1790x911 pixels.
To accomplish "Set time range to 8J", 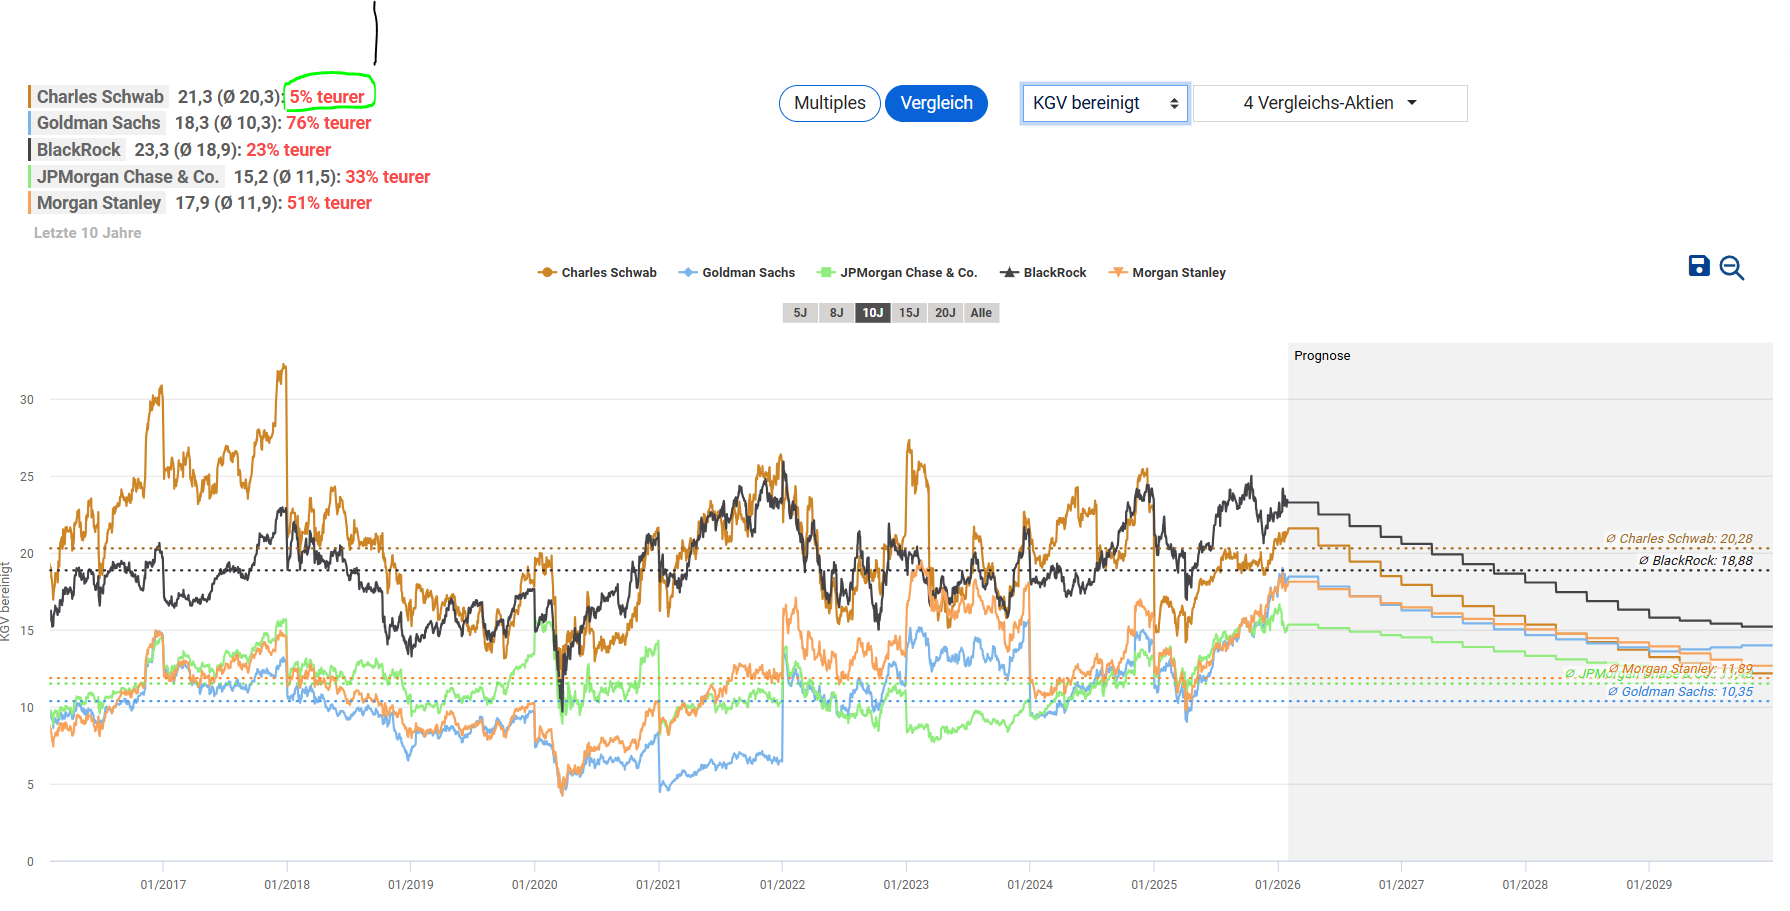I will pos(836,313).
